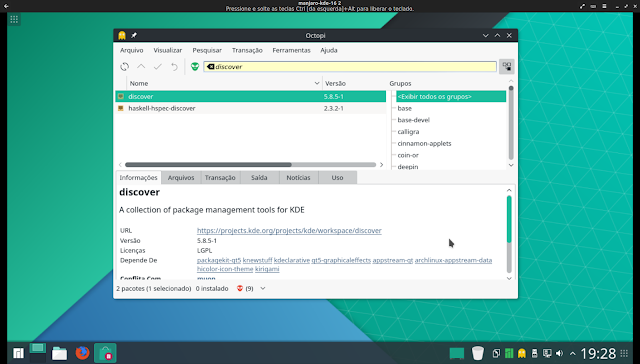Click the package list horizontal scrollbar
Screen dimensions: 640x364
tap(208, 165)
